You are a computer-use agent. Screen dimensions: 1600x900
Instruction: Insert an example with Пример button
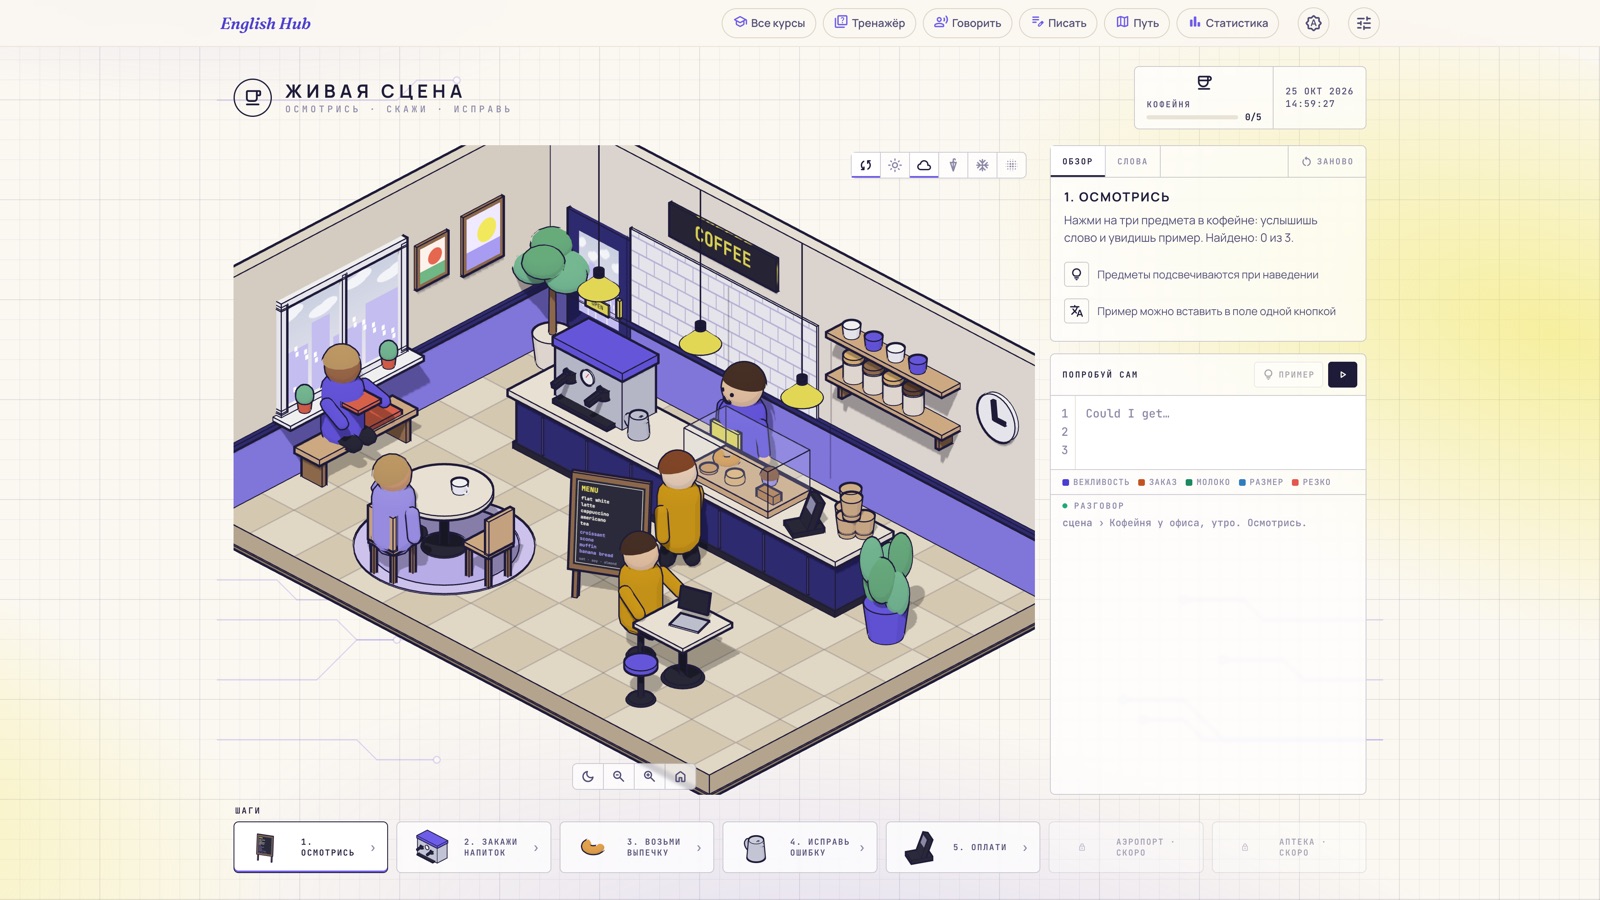tap(1288, 374)
